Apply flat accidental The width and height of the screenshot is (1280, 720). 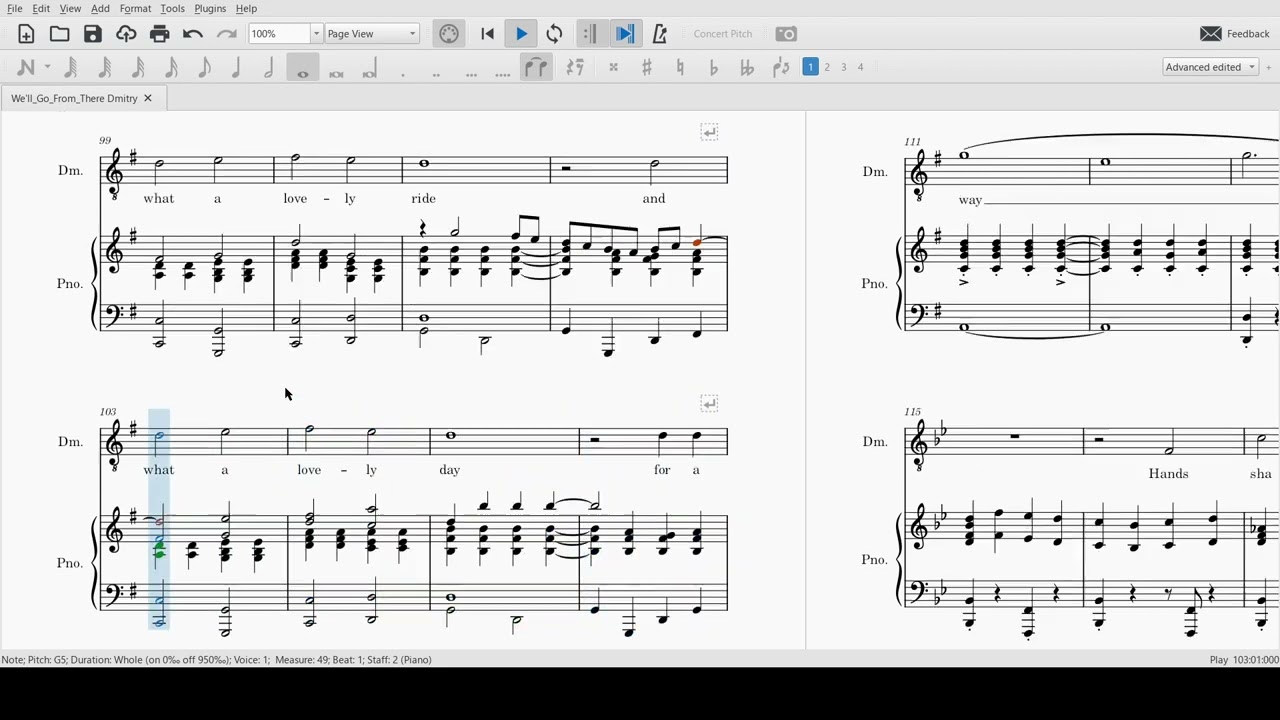(x=713, y=67)
